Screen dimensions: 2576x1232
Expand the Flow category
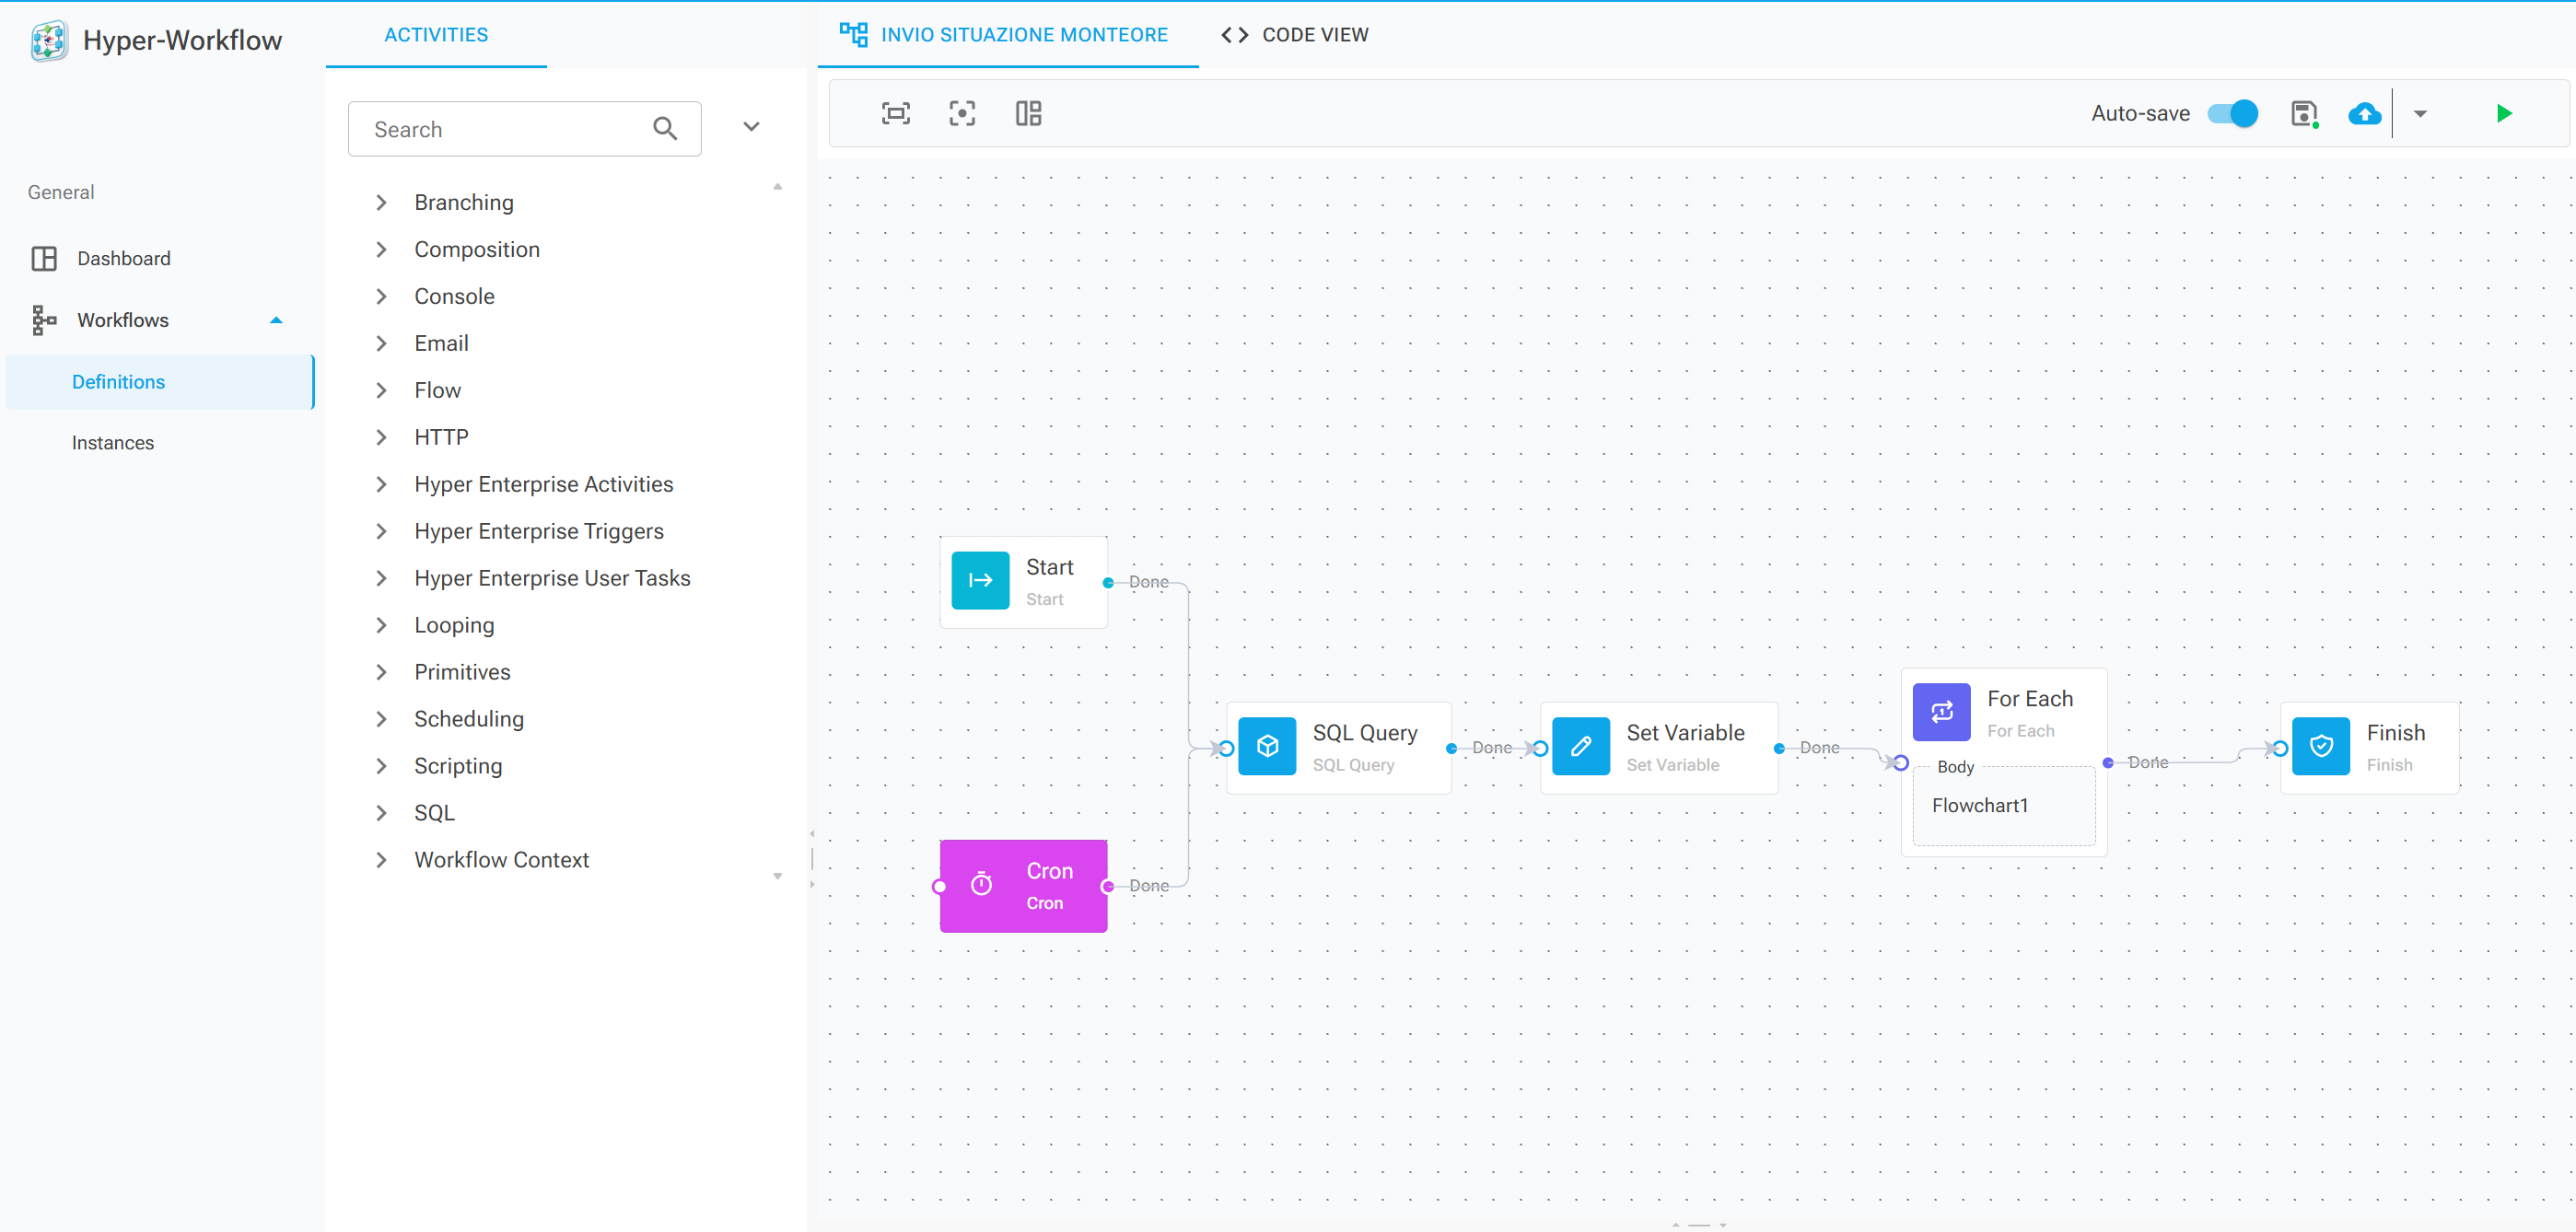[381, 390]
